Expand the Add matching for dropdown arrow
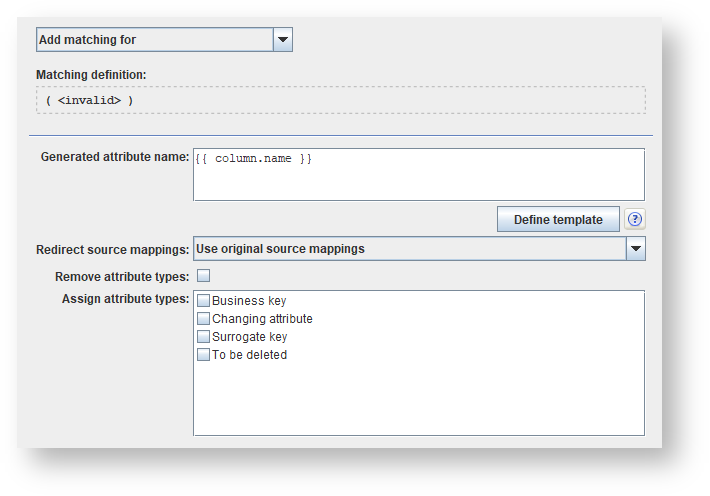Image resolution: width=710 pixels, height=496 pixels. tap(282, 40)
